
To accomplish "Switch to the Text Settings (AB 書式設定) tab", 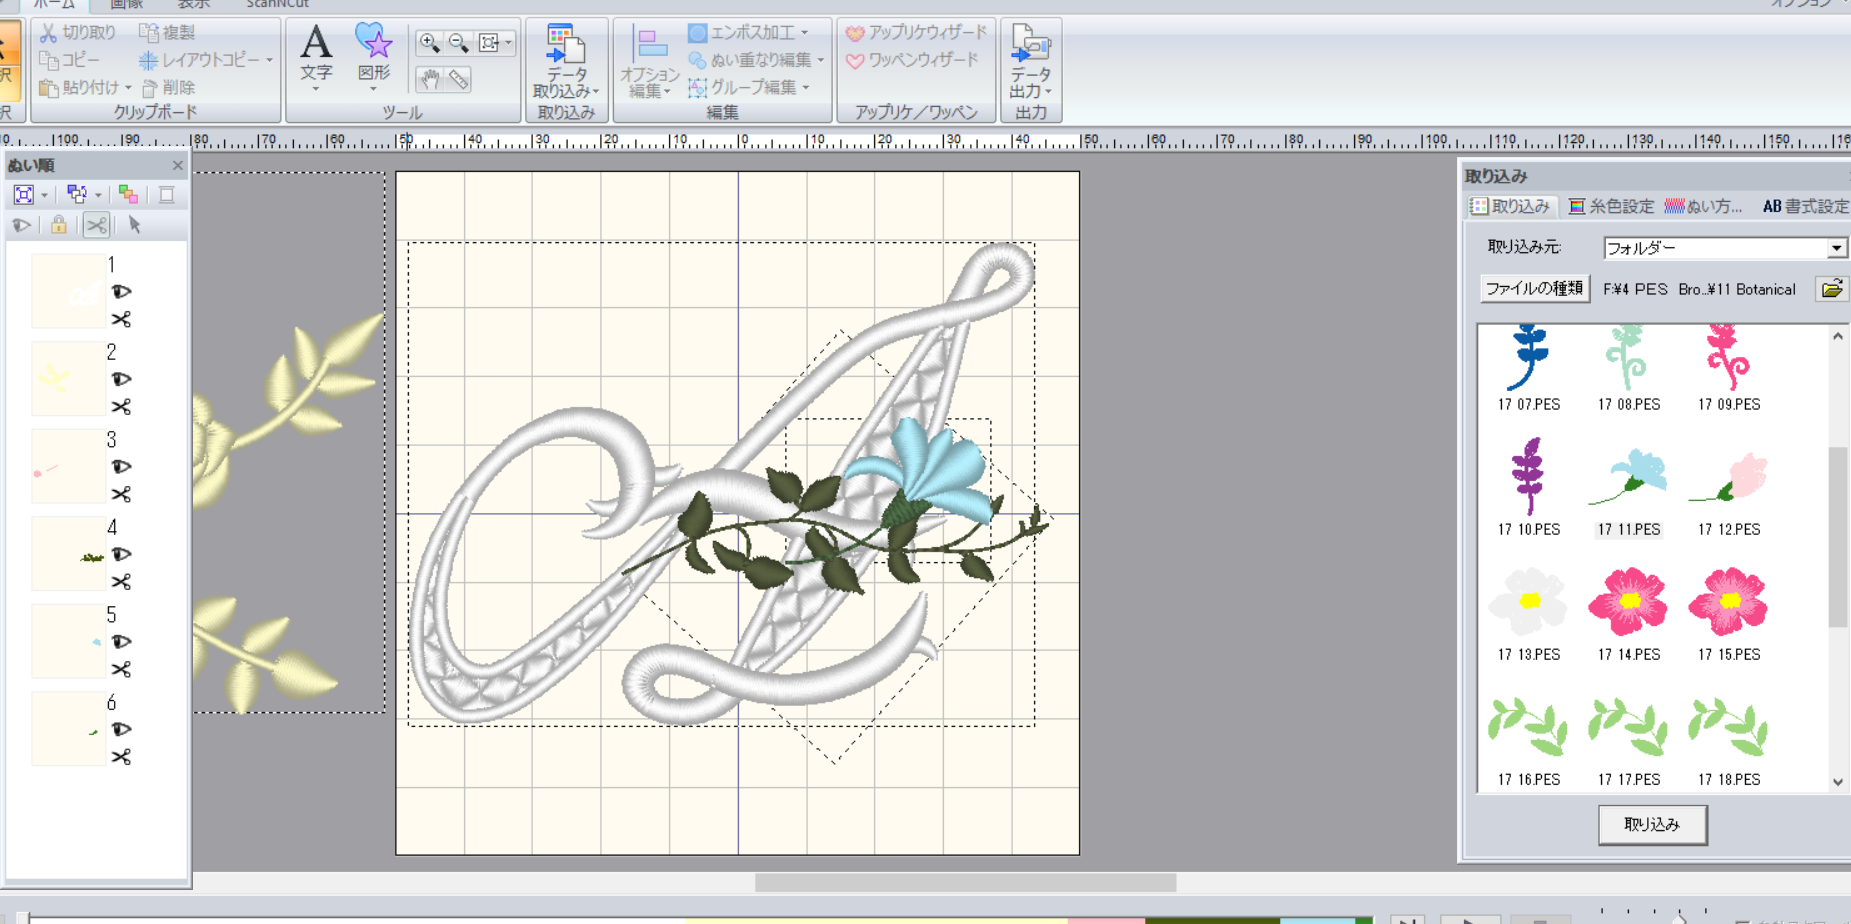I will point(1805,206).
